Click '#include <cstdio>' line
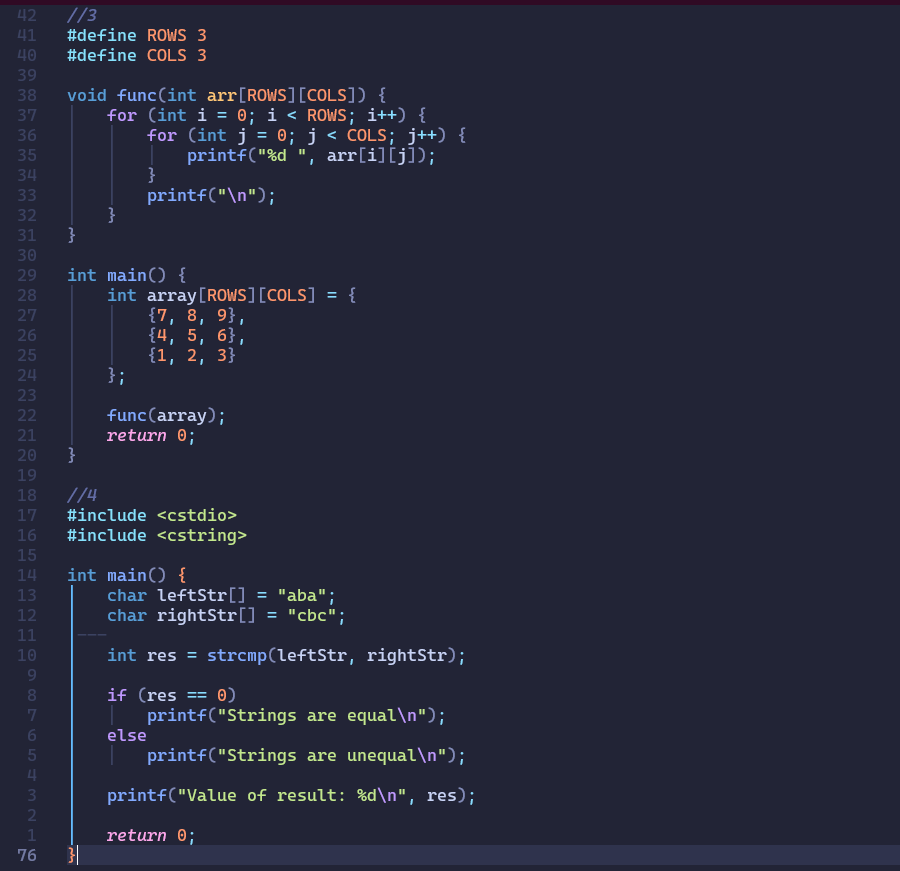Image resolution: width=900 pixels, height=871 pixels. [152, 516]
